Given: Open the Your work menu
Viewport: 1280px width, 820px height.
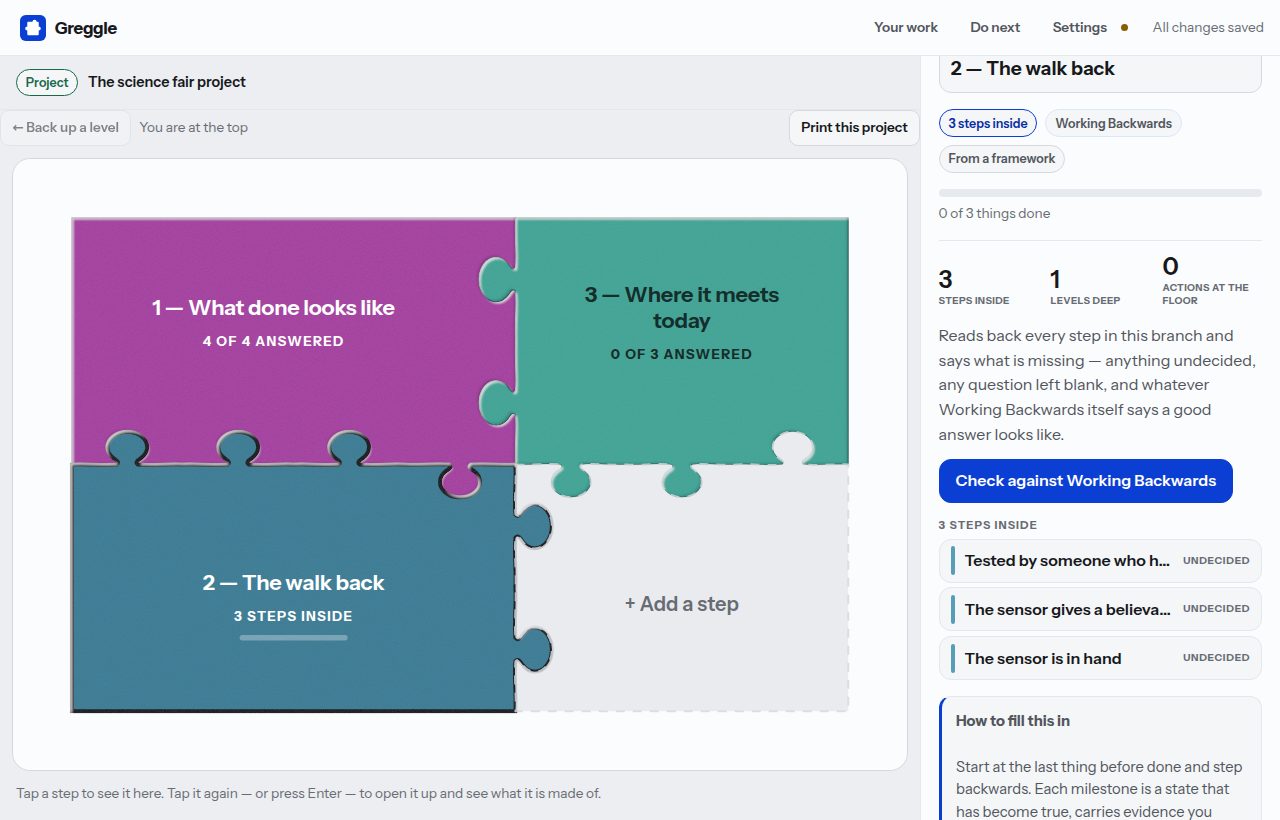Looking at the screenshot, I should 906,28.
